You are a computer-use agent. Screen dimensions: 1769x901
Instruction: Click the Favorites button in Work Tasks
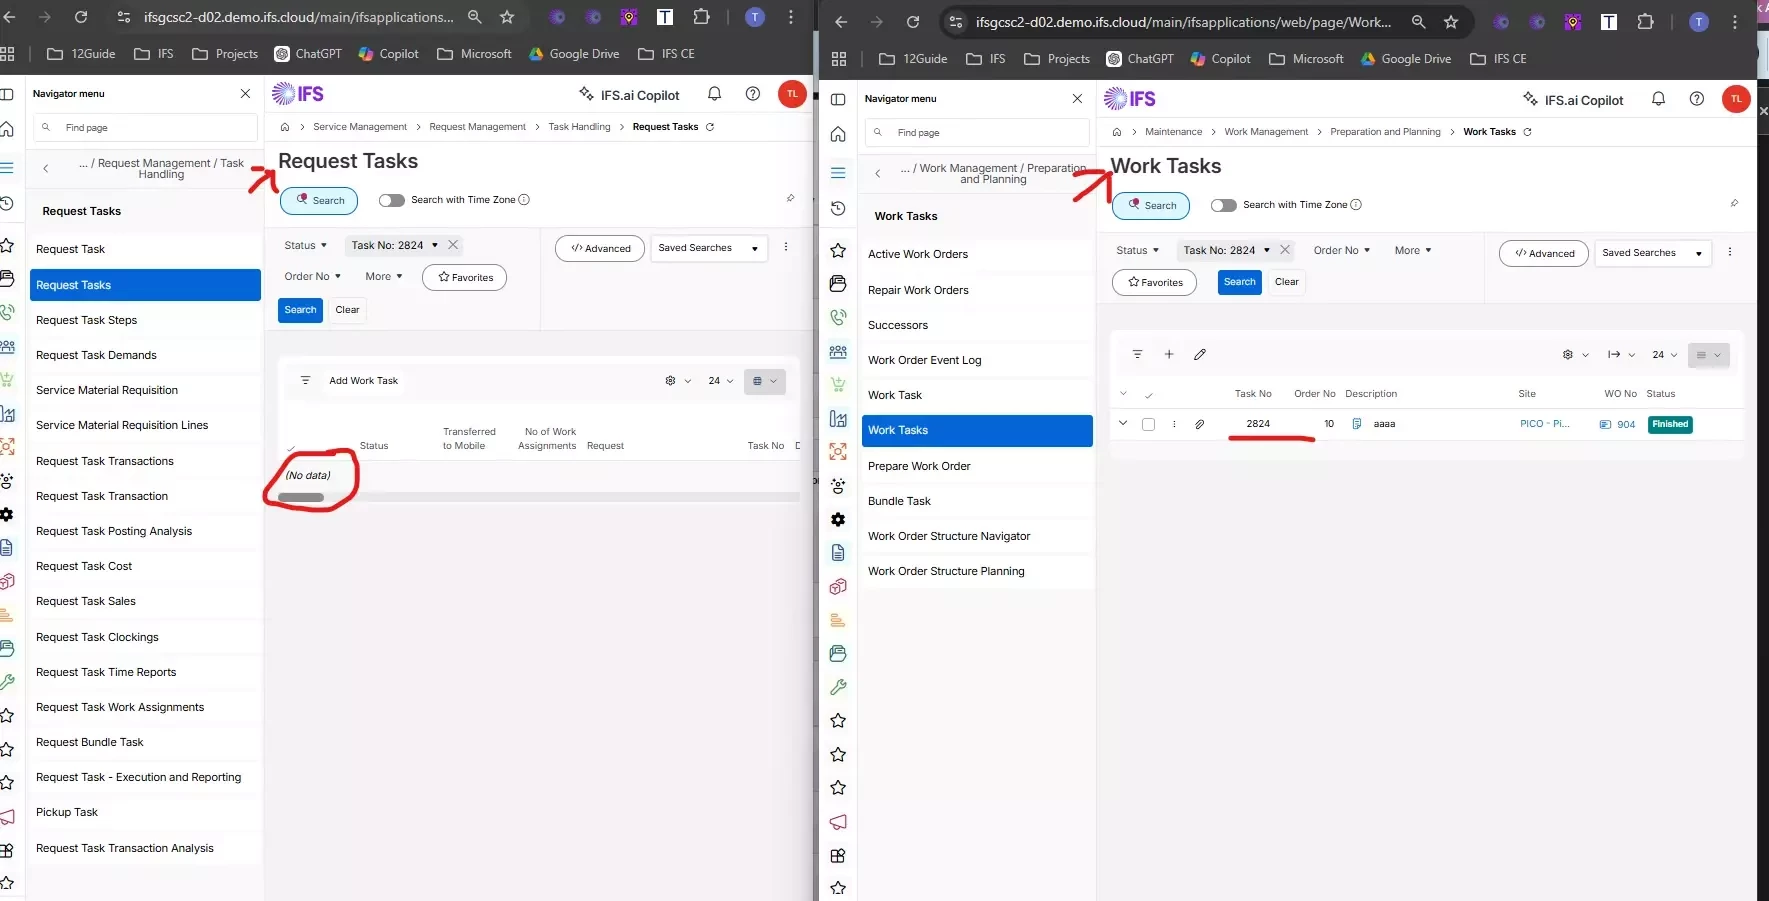tap(1154, 282)
